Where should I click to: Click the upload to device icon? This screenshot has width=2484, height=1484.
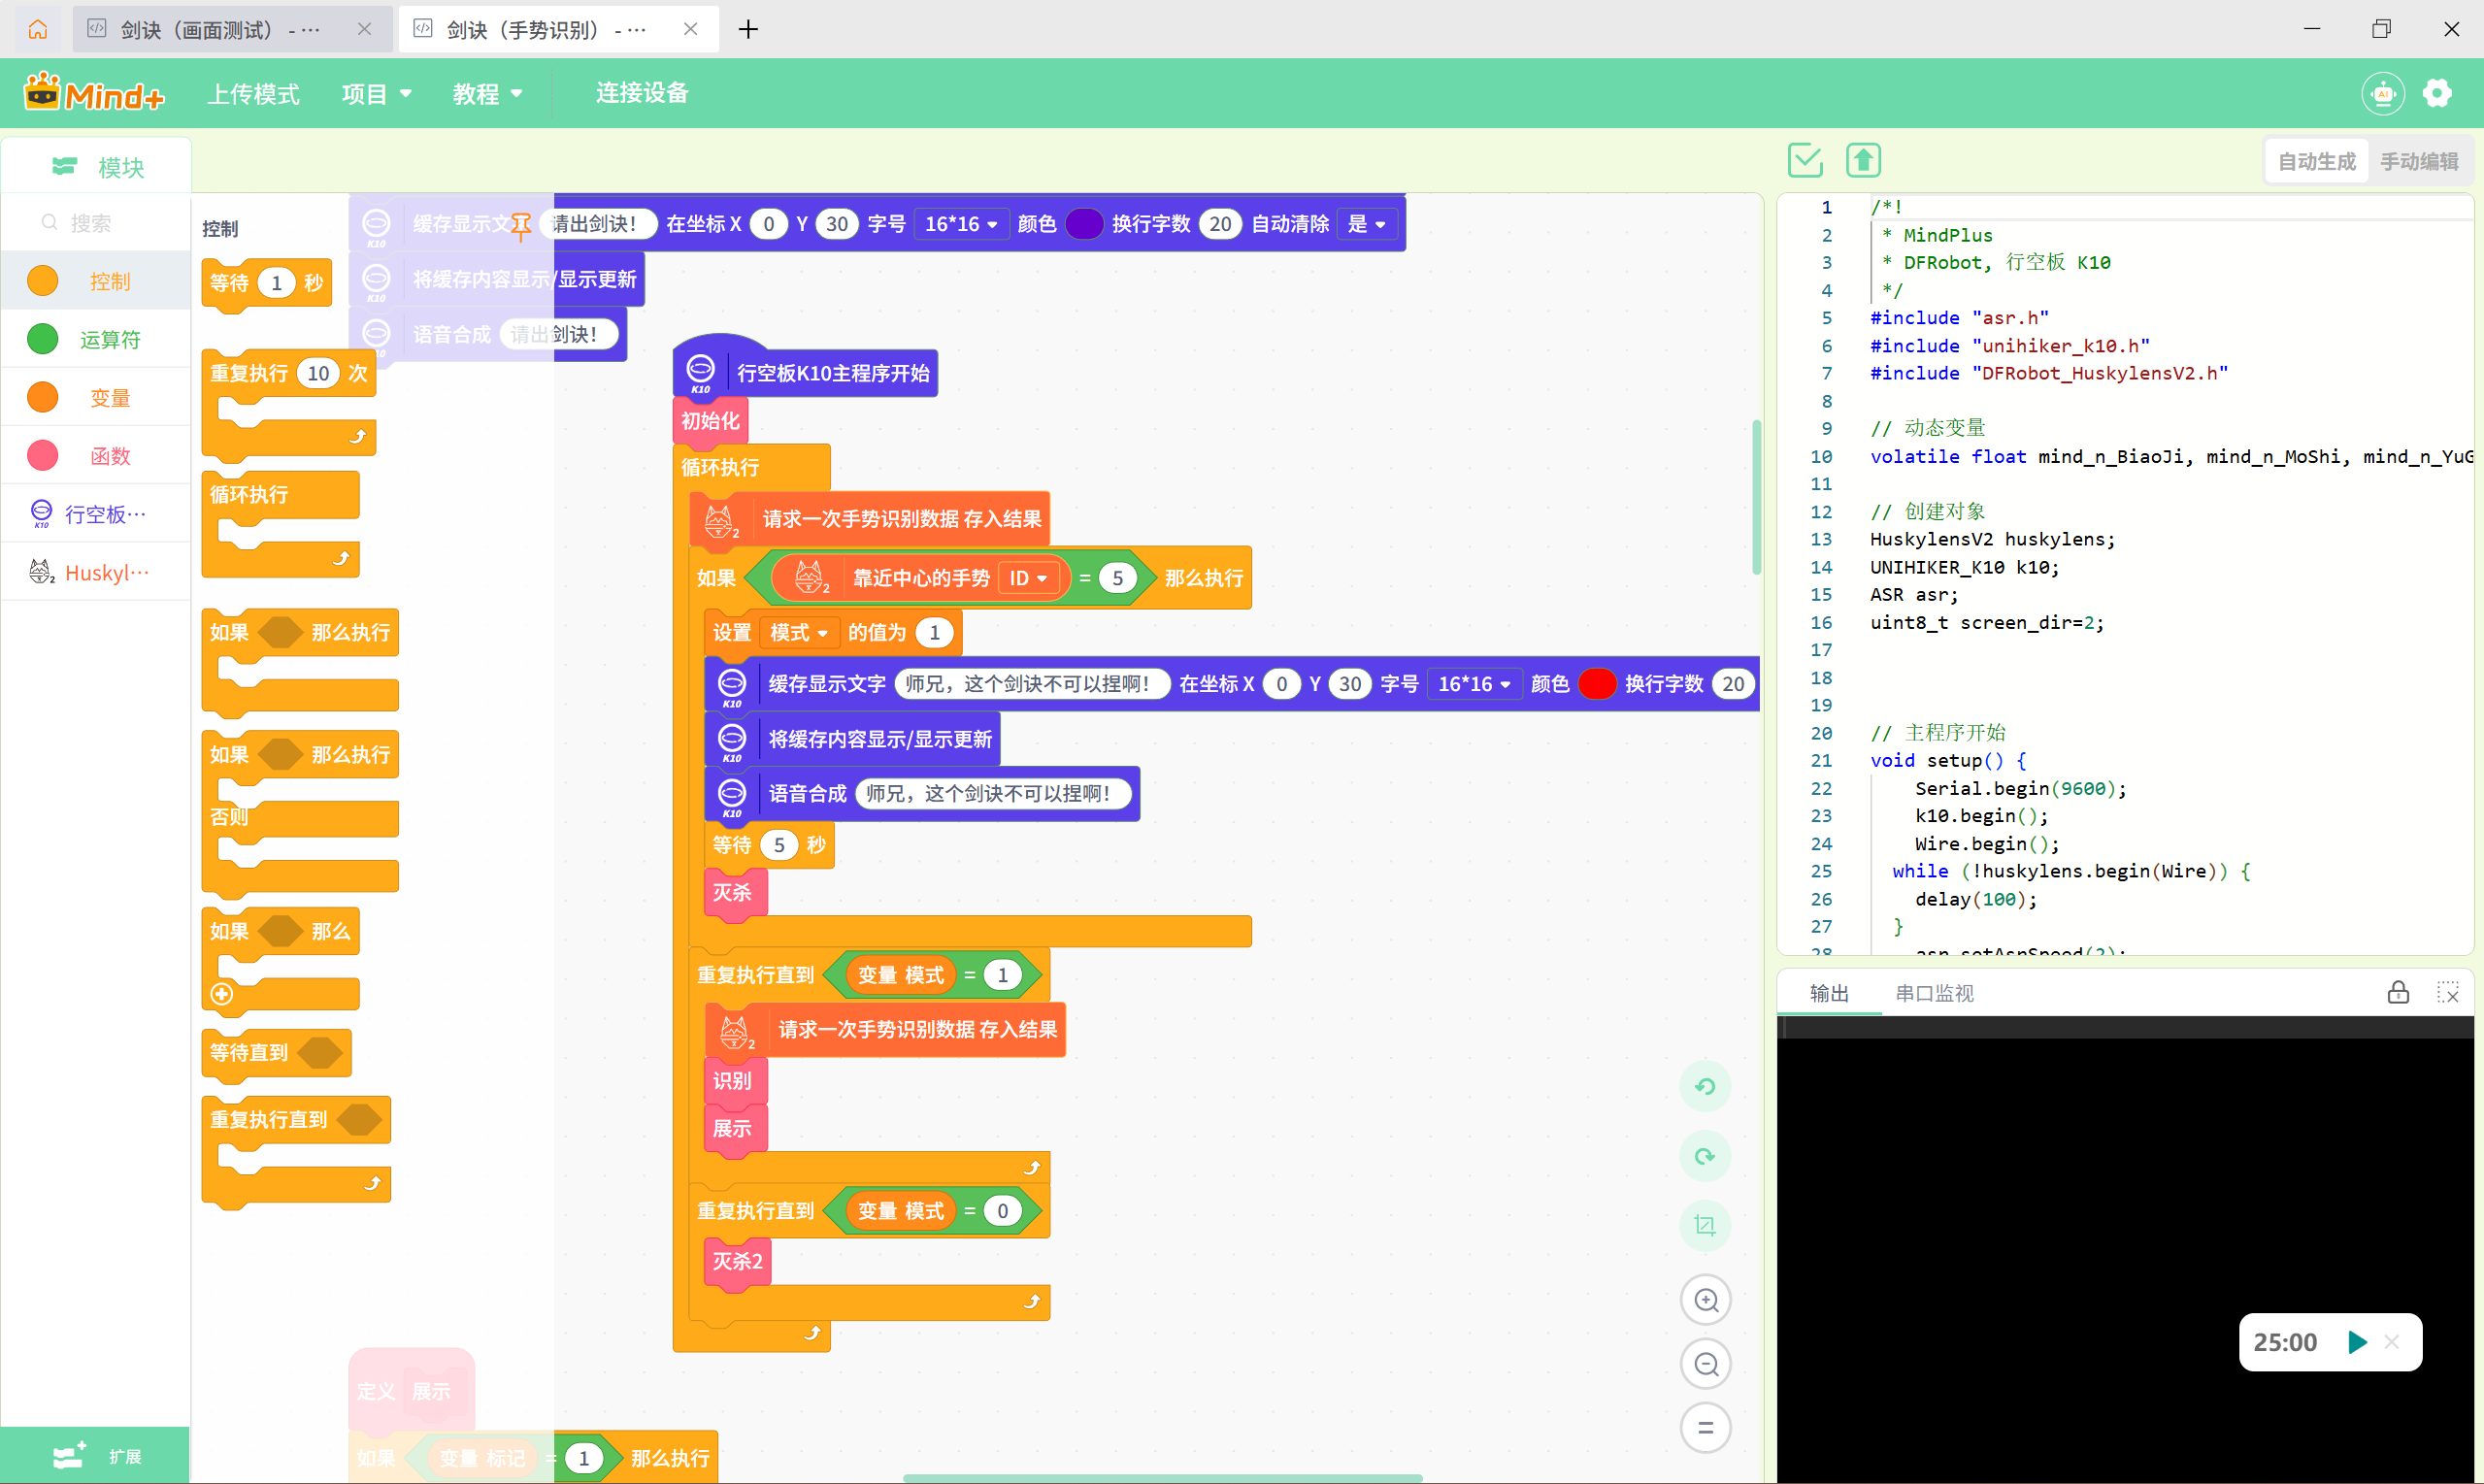click(x=1863, y=160)
